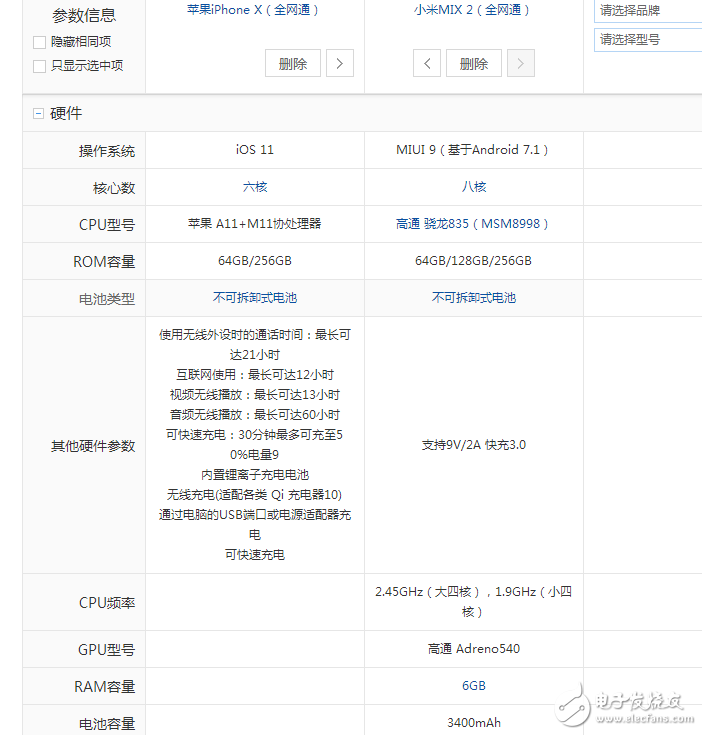The height and width of the screenshot is (735, 702).
Task: Click 苹果 A11+M11协处理器 cell
Action: [x=254, y=224]
